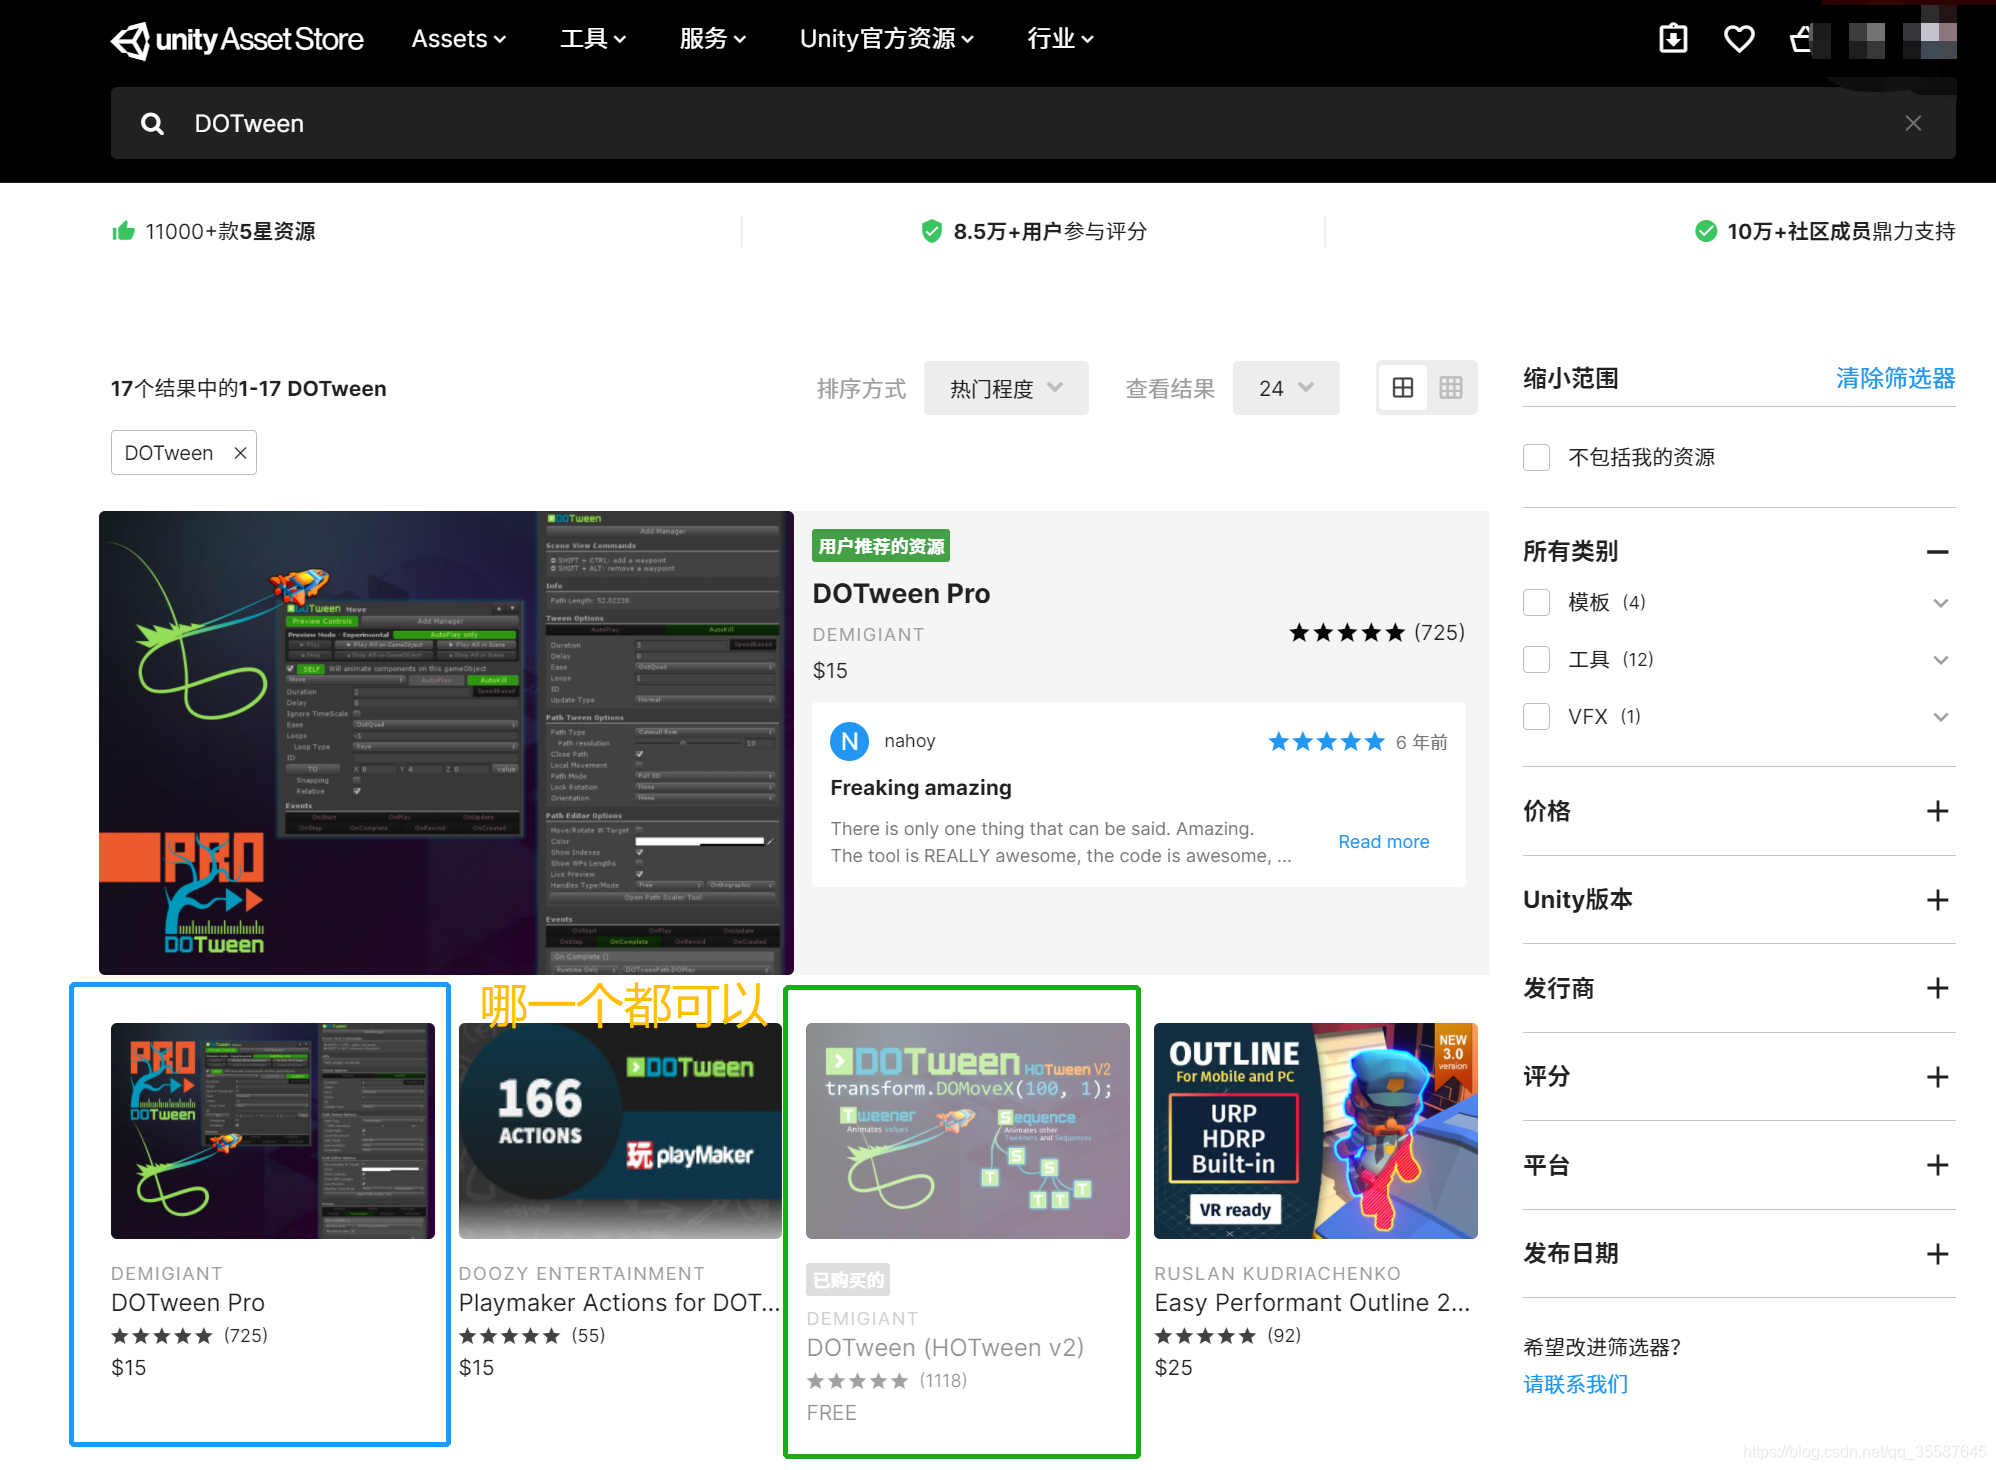The height and width of the screenshot is (1470, 1996).
Task: Remove the DOTween filter tag
Action: pos(240,453)
